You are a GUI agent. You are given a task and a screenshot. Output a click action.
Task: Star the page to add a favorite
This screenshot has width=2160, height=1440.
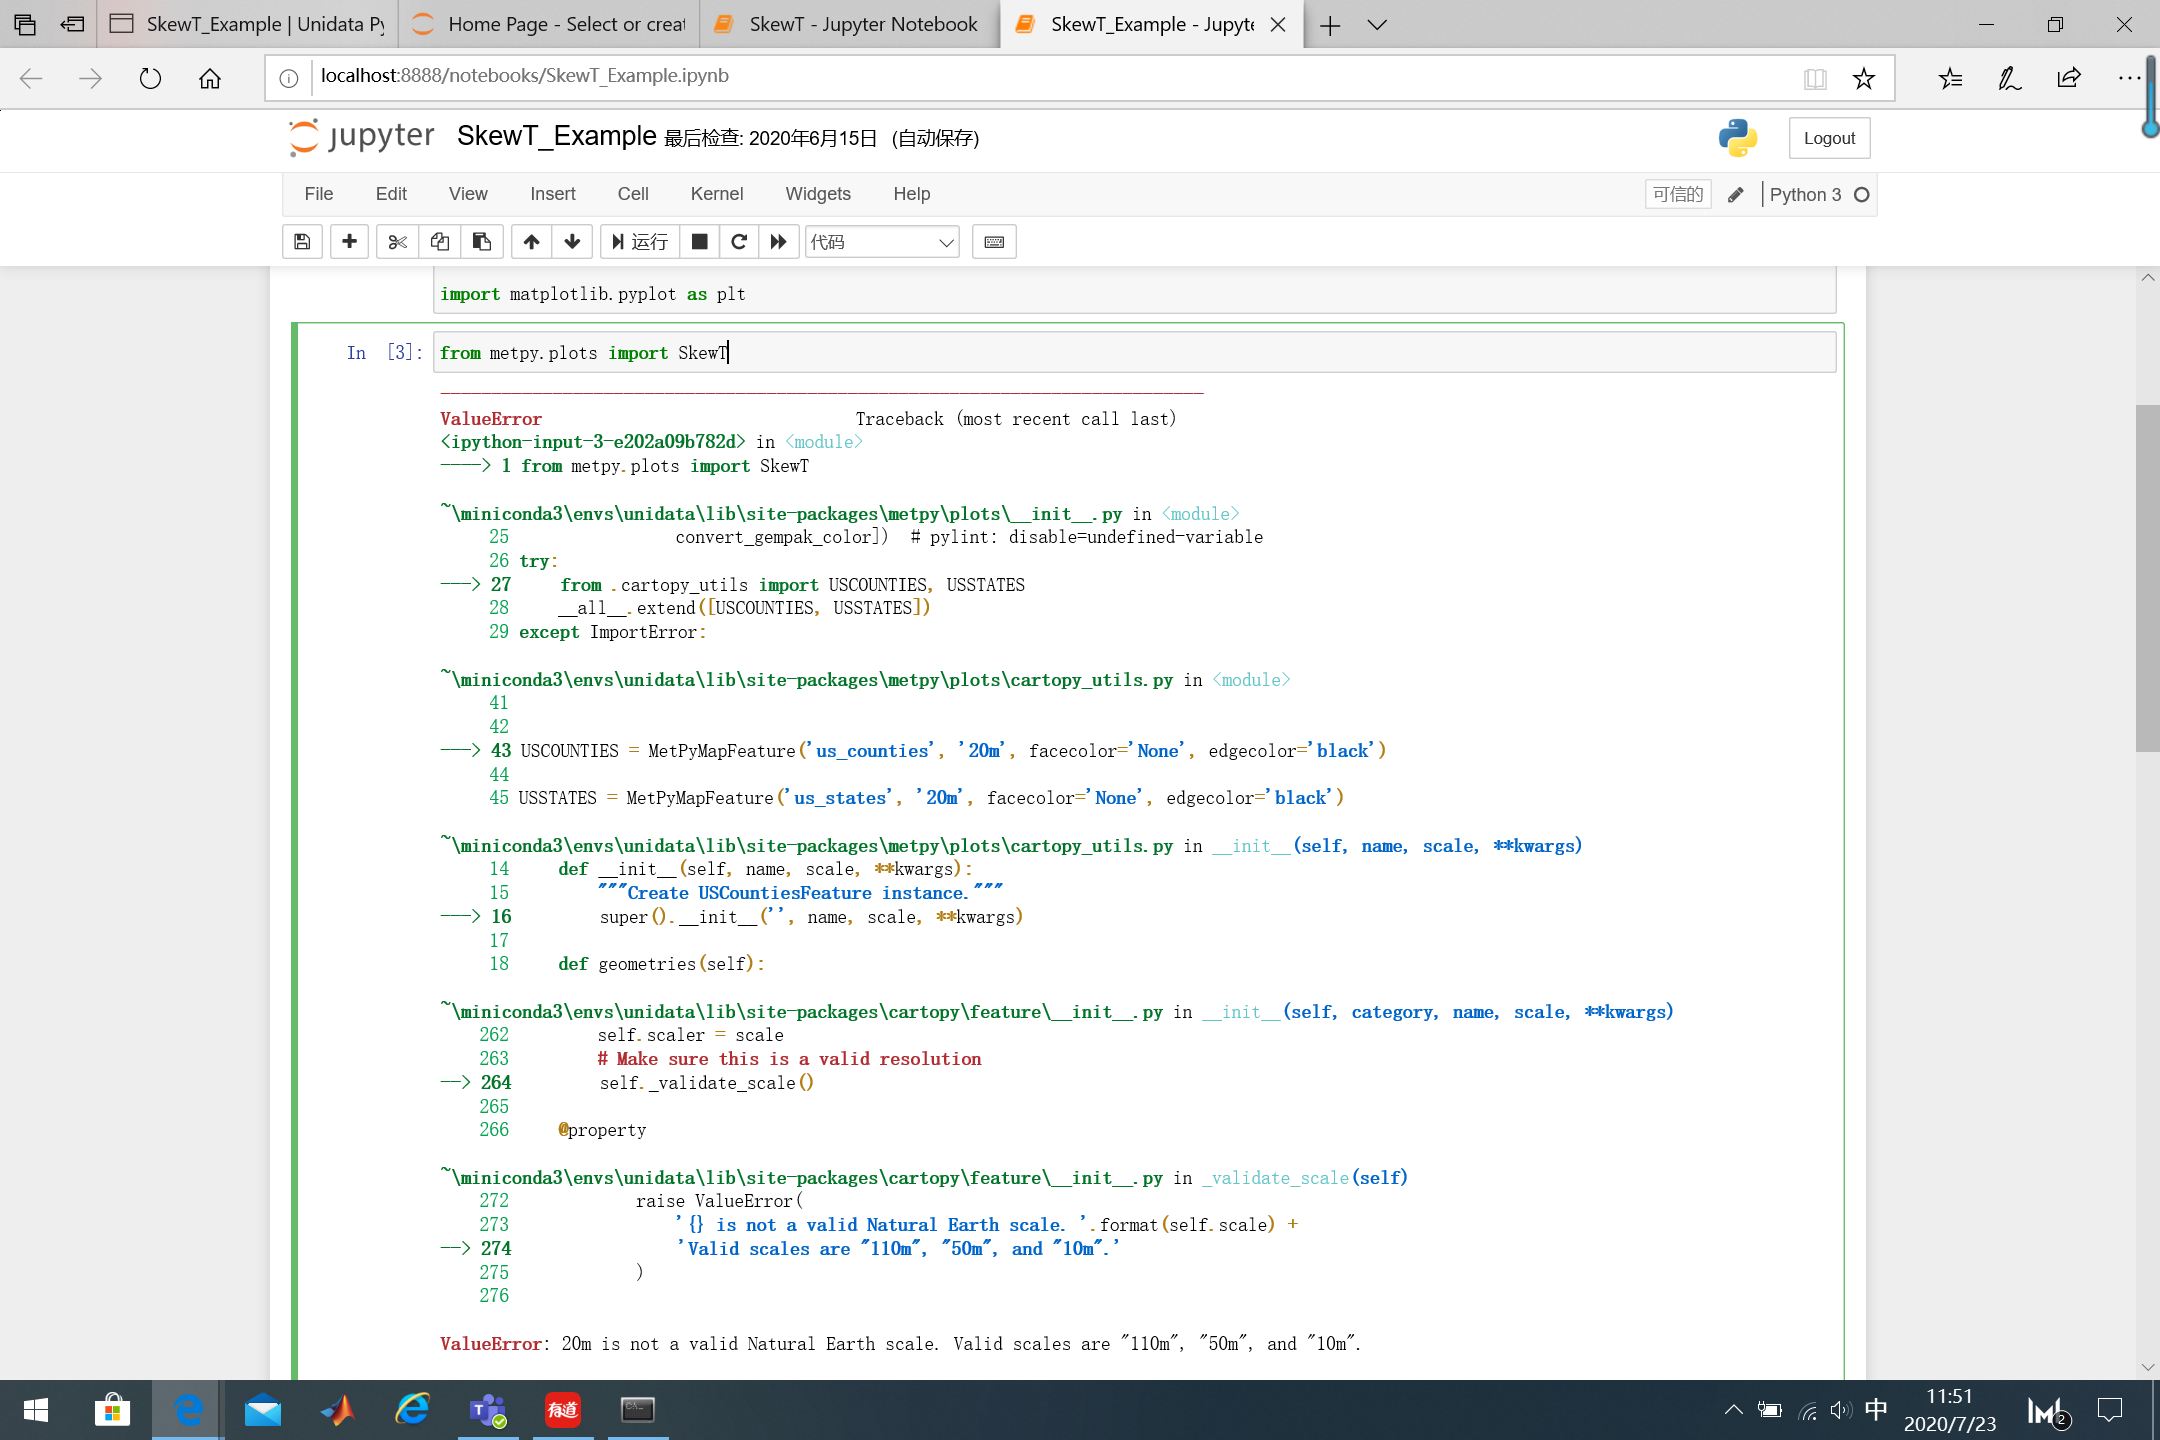pyautogui.click(x=1862, y=77)
